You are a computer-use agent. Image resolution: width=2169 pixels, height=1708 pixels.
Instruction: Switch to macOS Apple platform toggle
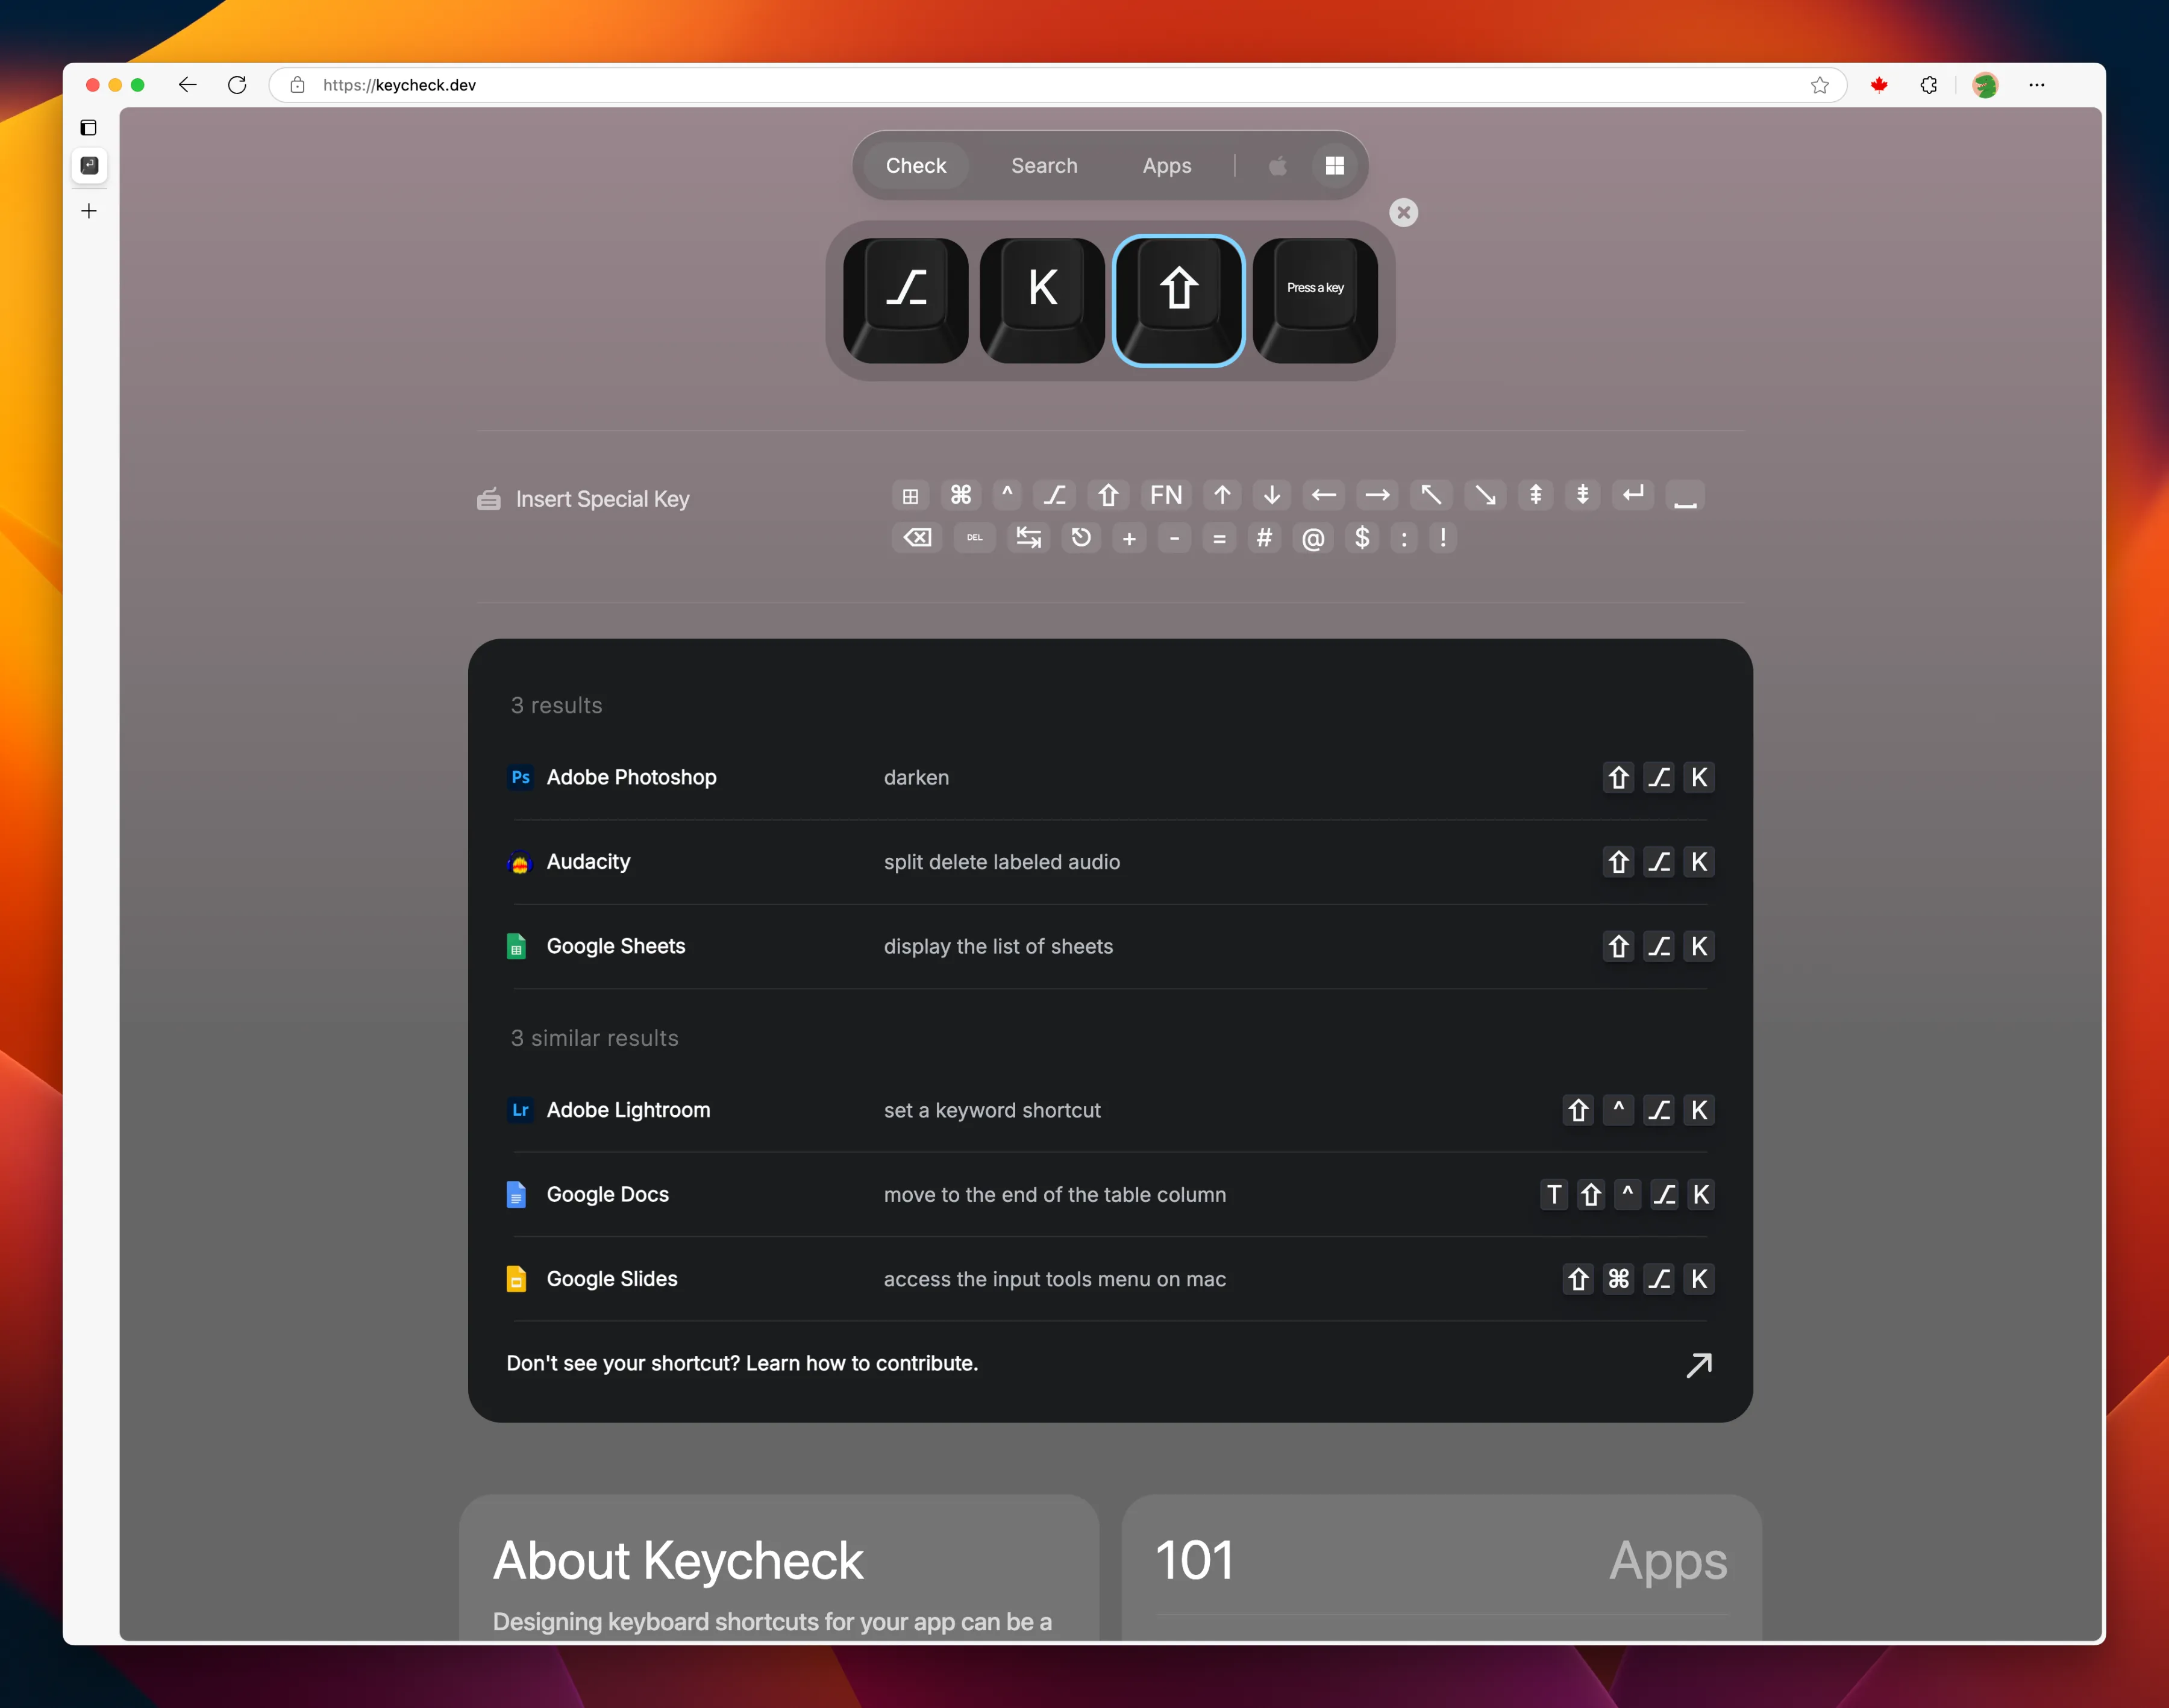click(1277, 166)
